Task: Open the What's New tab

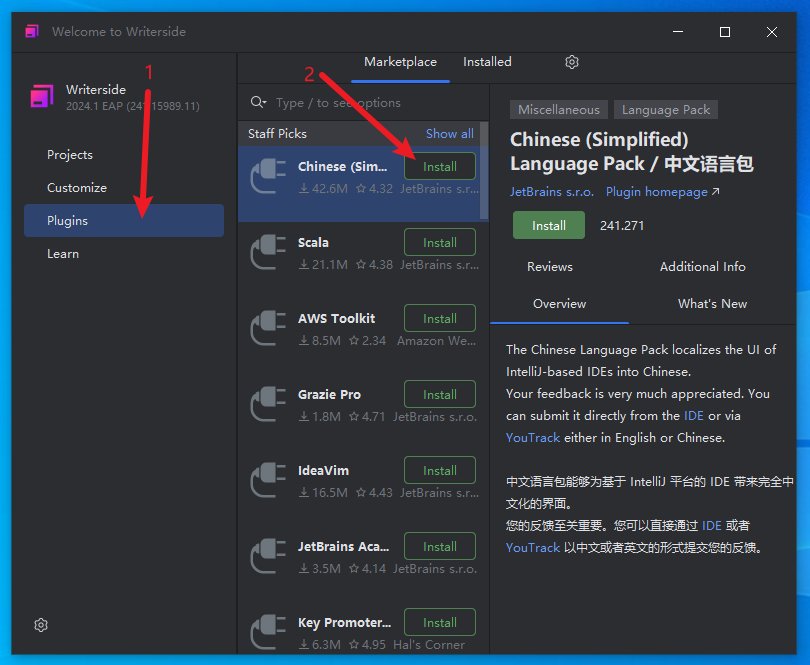Action: 712,304
